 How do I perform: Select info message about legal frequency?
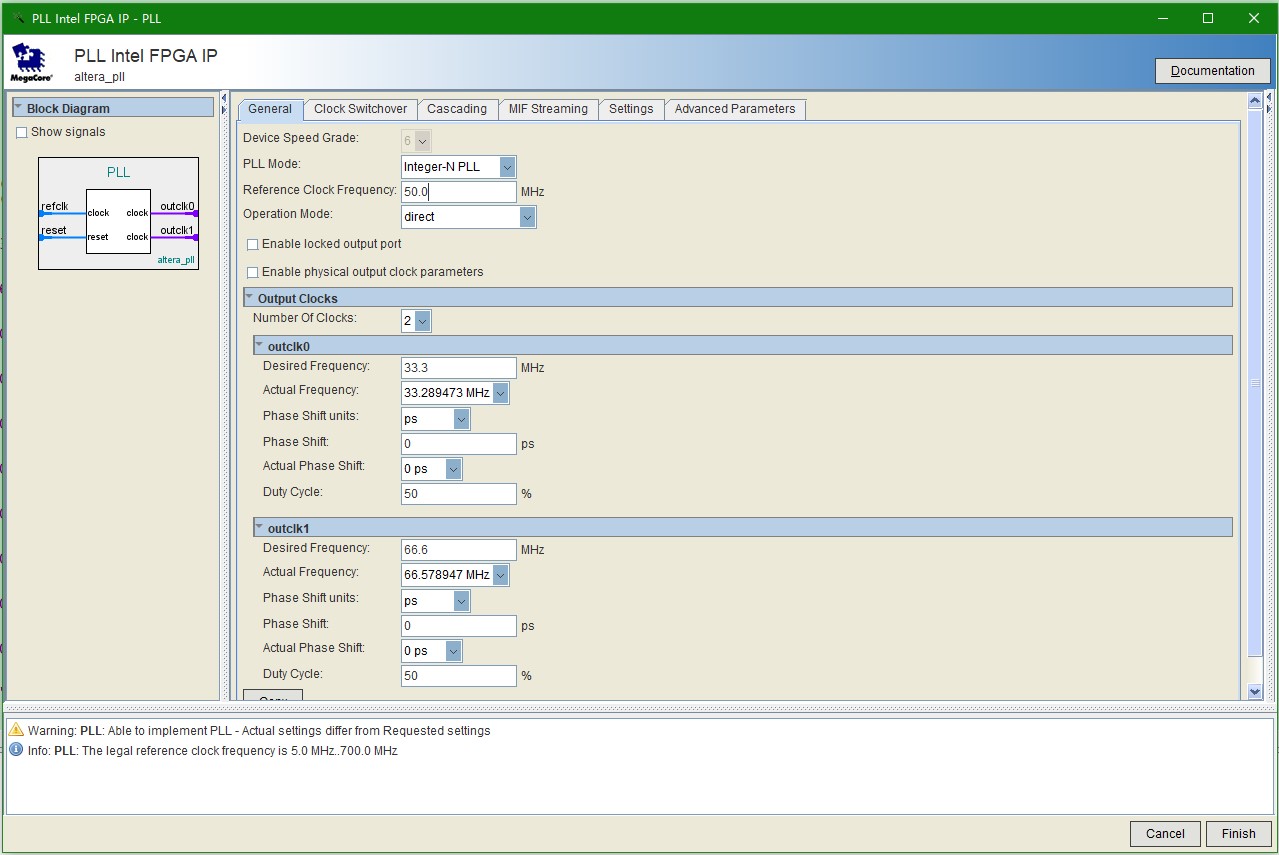pyautogui.click(x=213, y=751)
